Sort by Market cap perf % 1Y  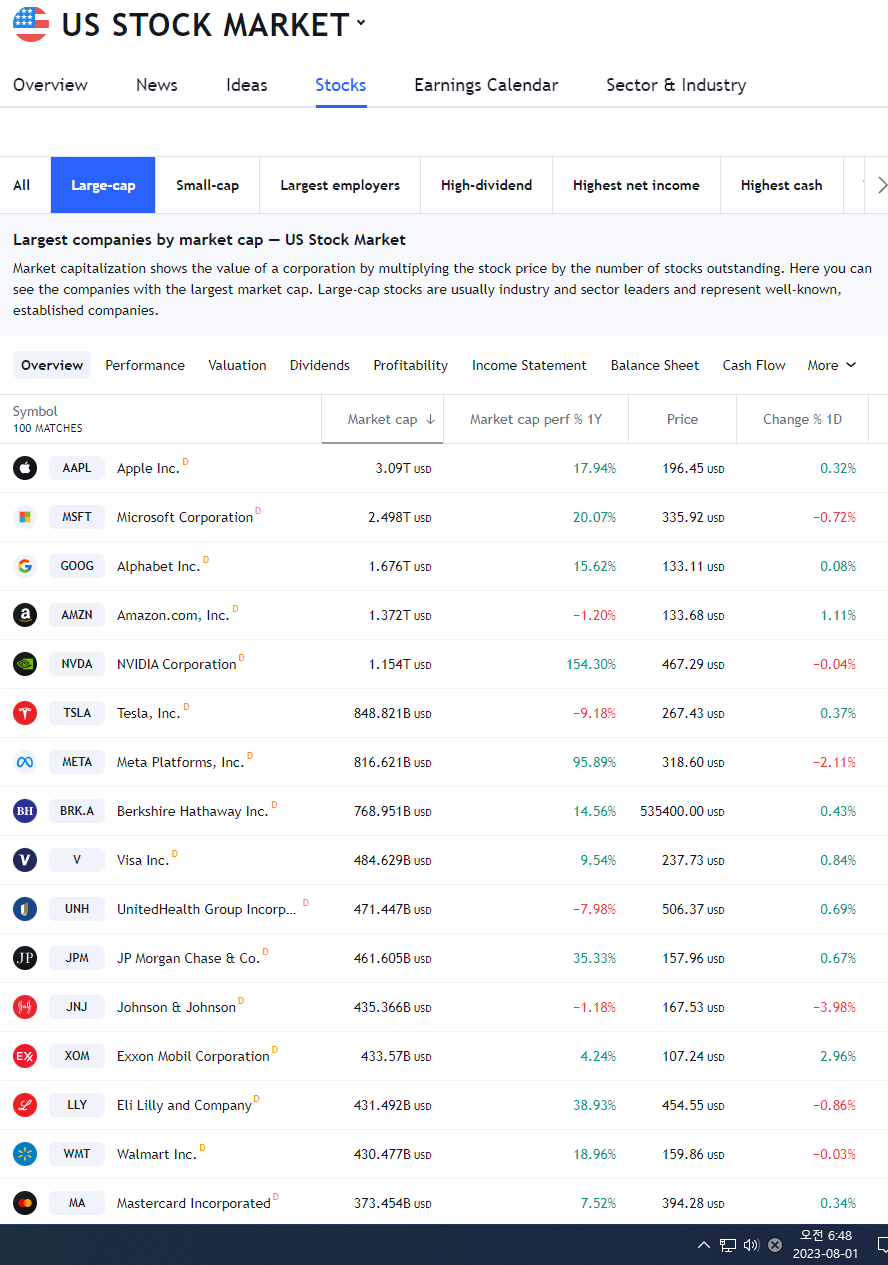click(536, 419)
